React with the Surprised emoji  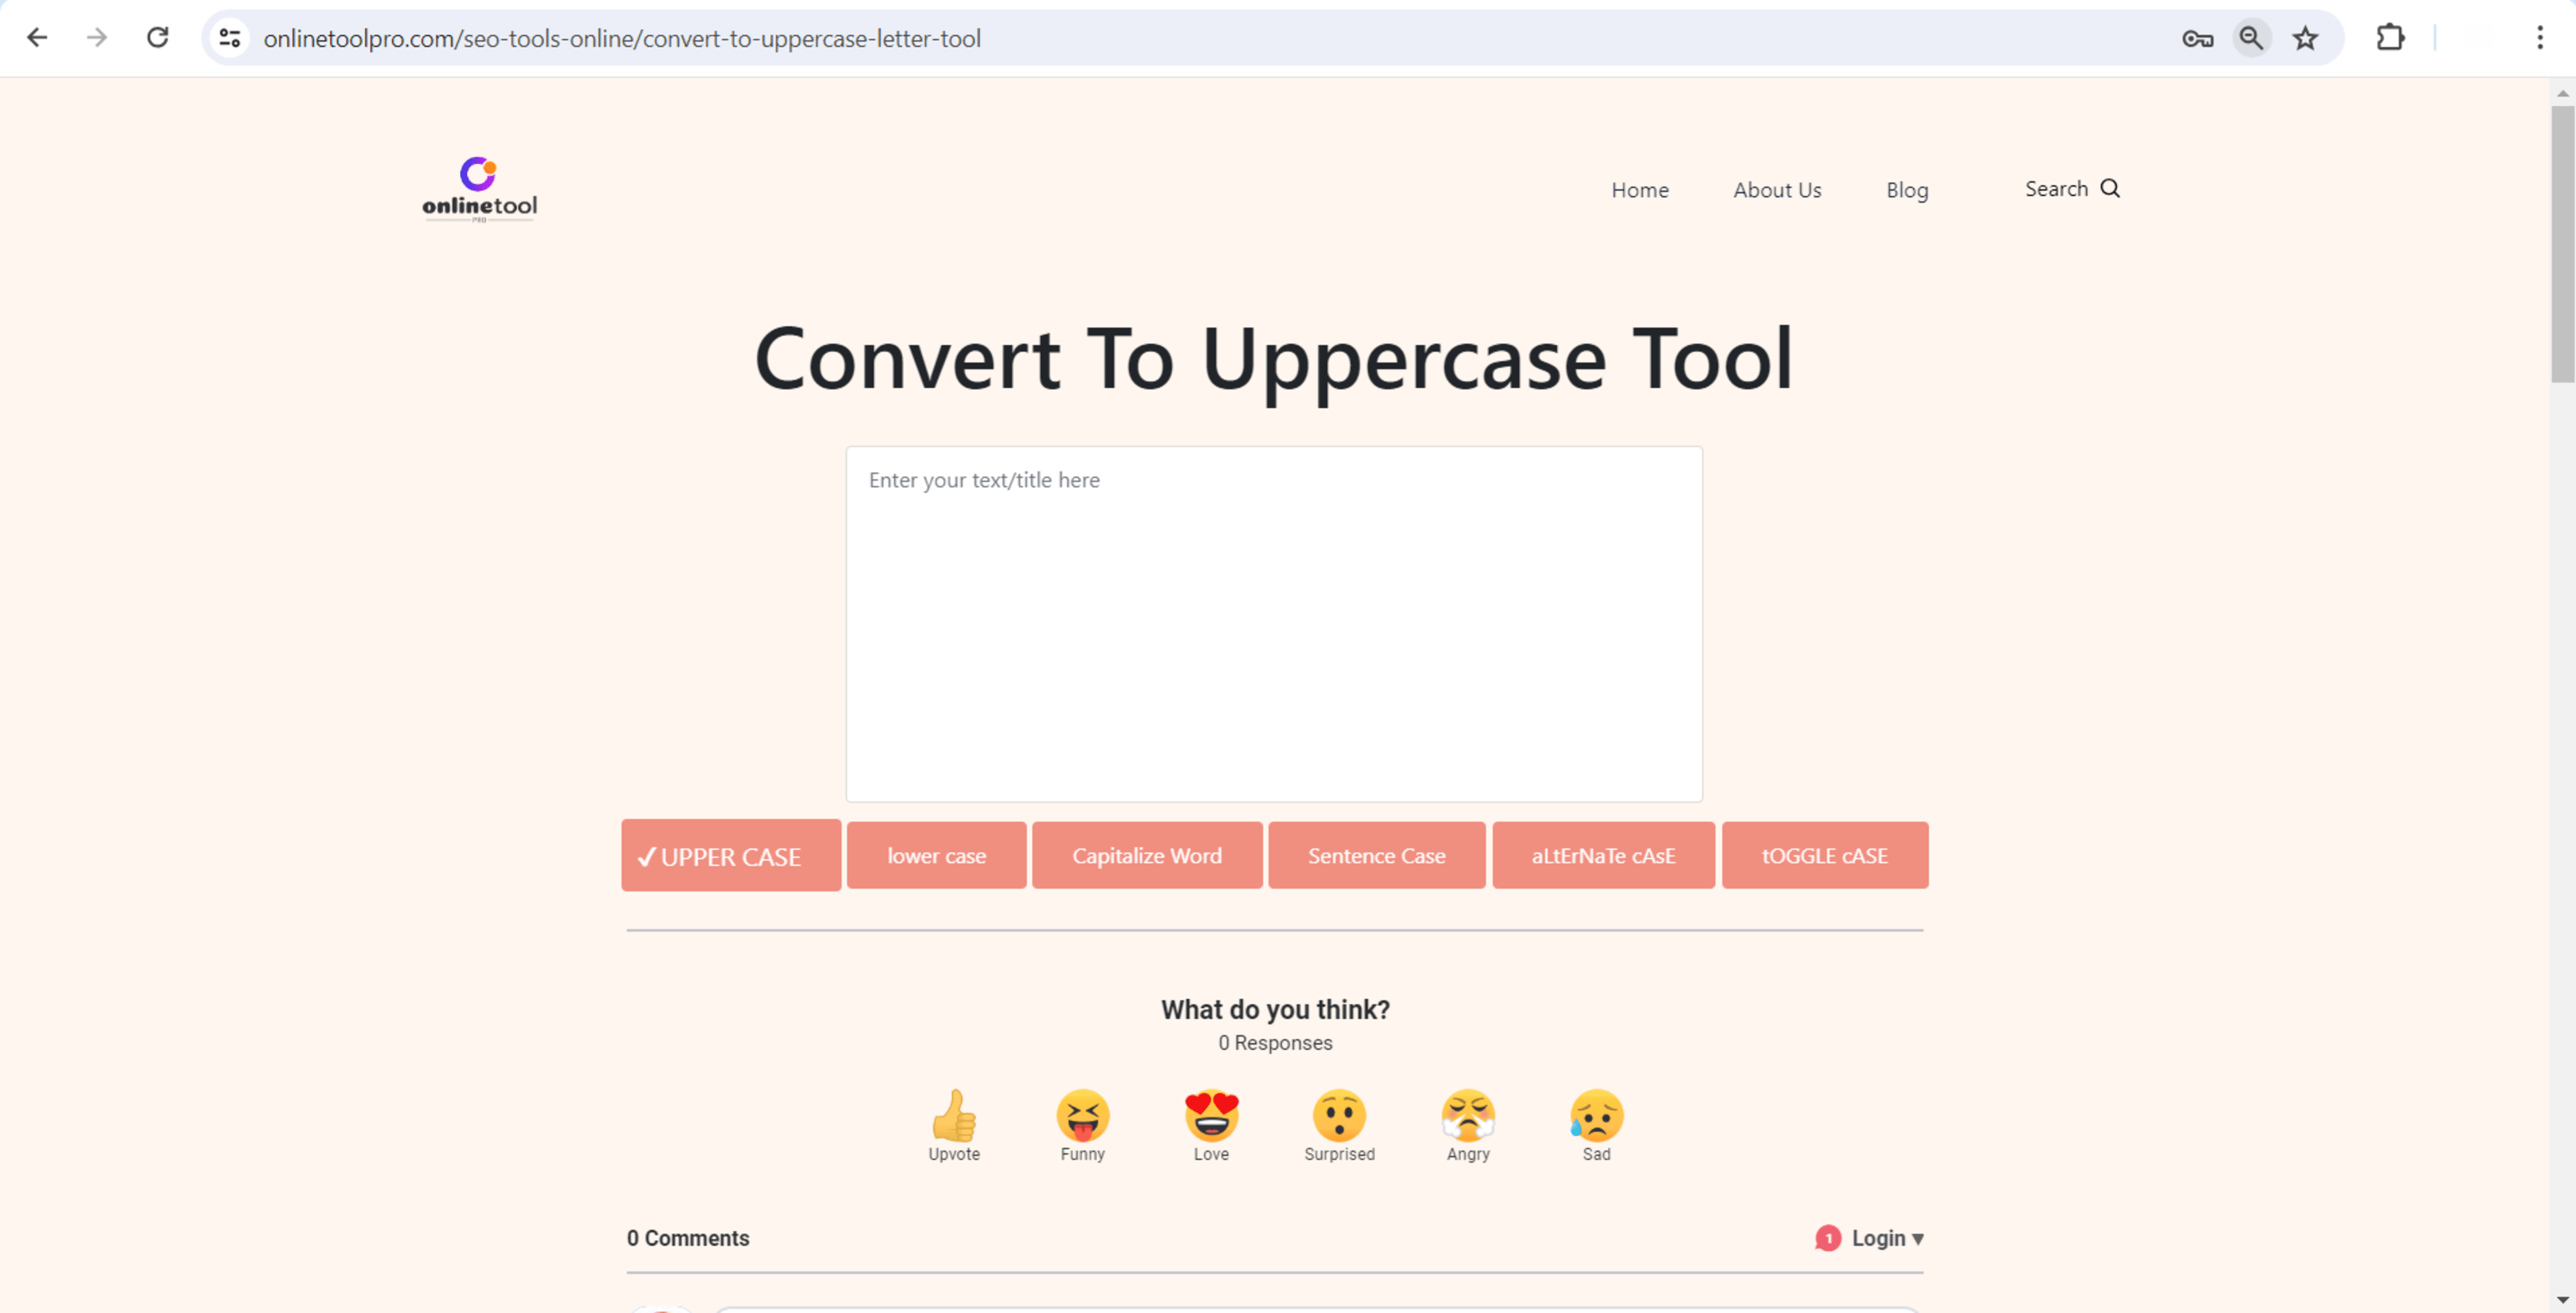(1339, 1115)
